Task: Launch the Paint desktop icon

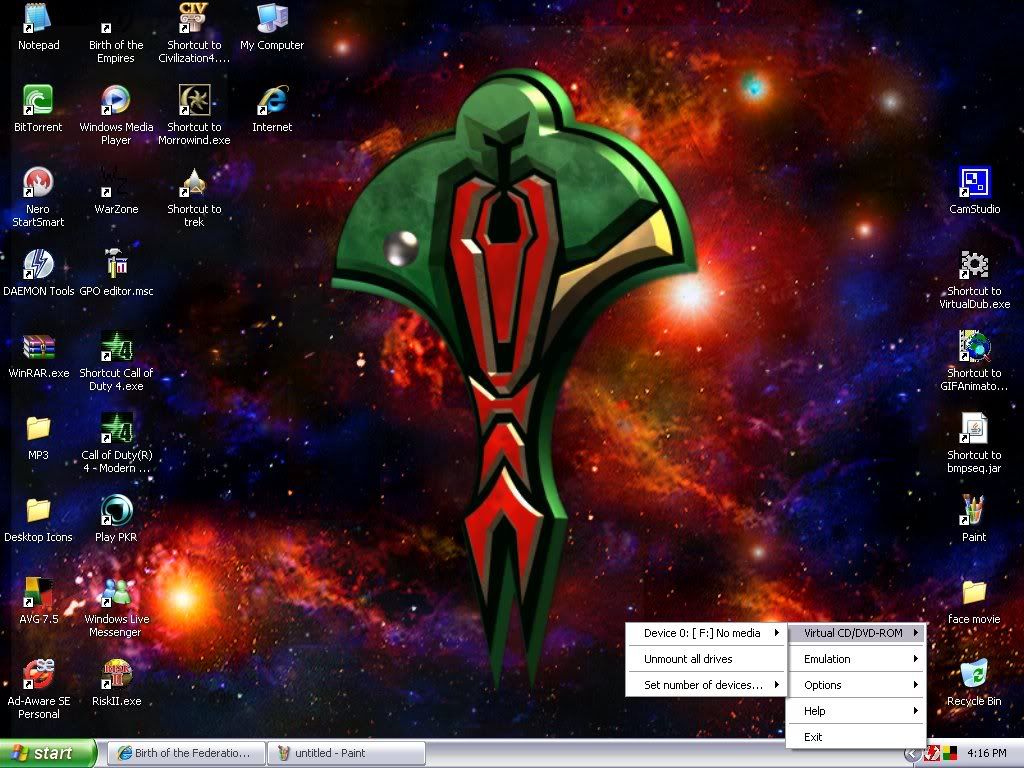Action: pyautogui.click(x=974, y=510)
